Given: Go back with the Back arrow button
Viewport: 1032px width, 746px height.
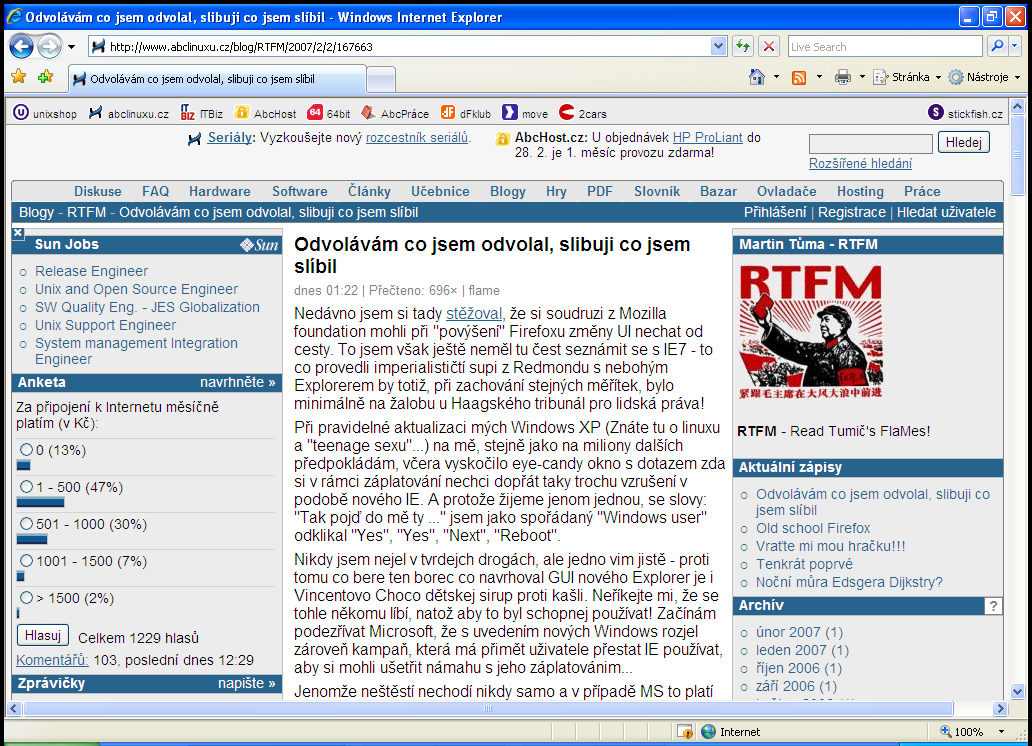Looking at the screenshot, I should (x=21, y=46).
